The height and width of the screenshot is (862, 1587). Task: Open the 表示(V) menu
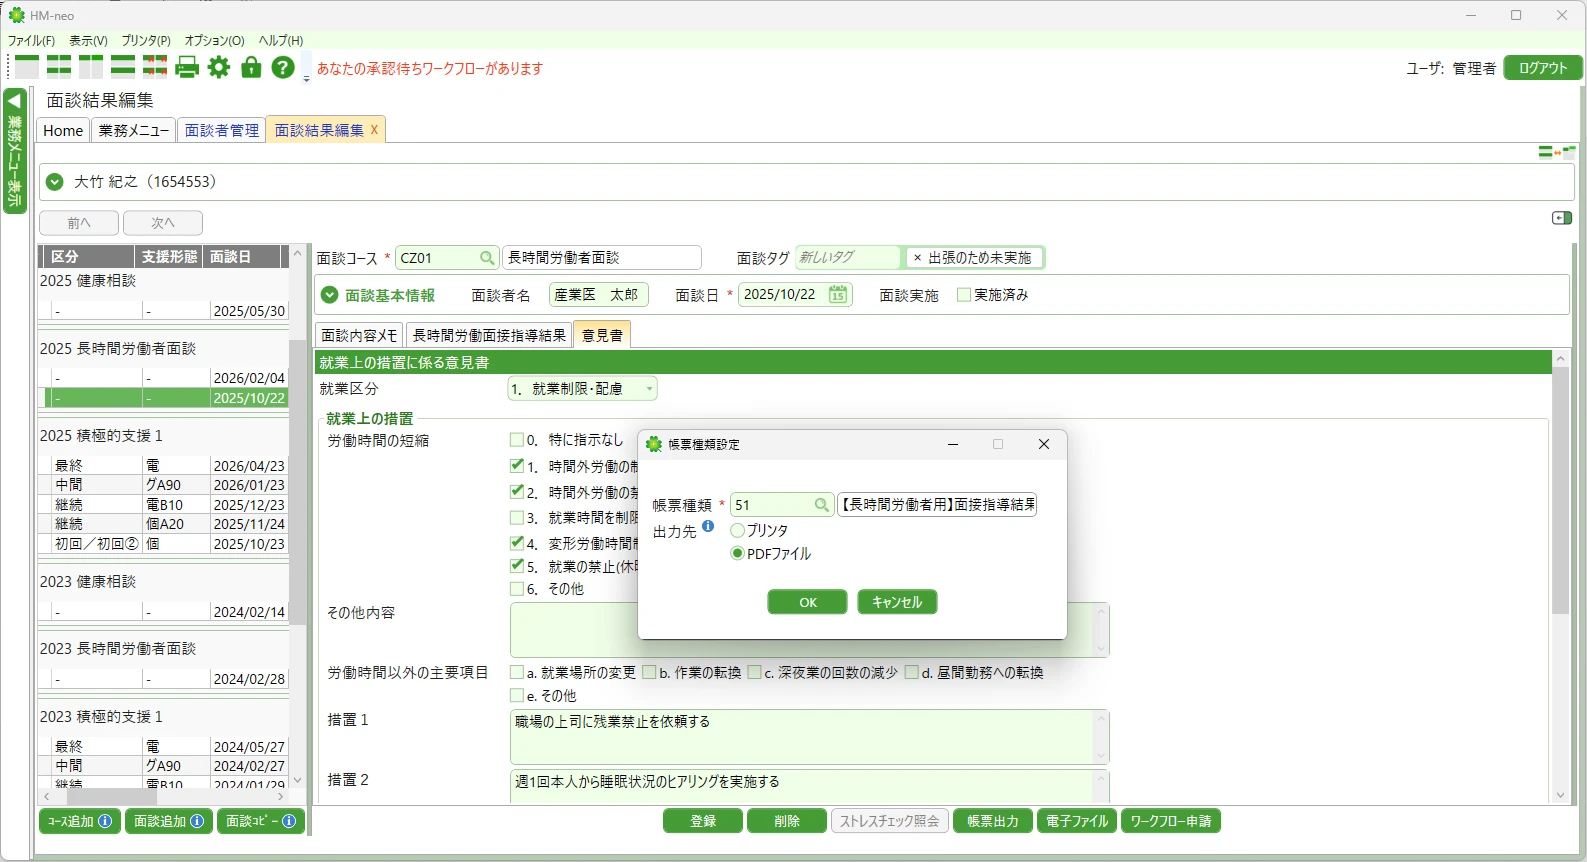click(x=88, y=41)
